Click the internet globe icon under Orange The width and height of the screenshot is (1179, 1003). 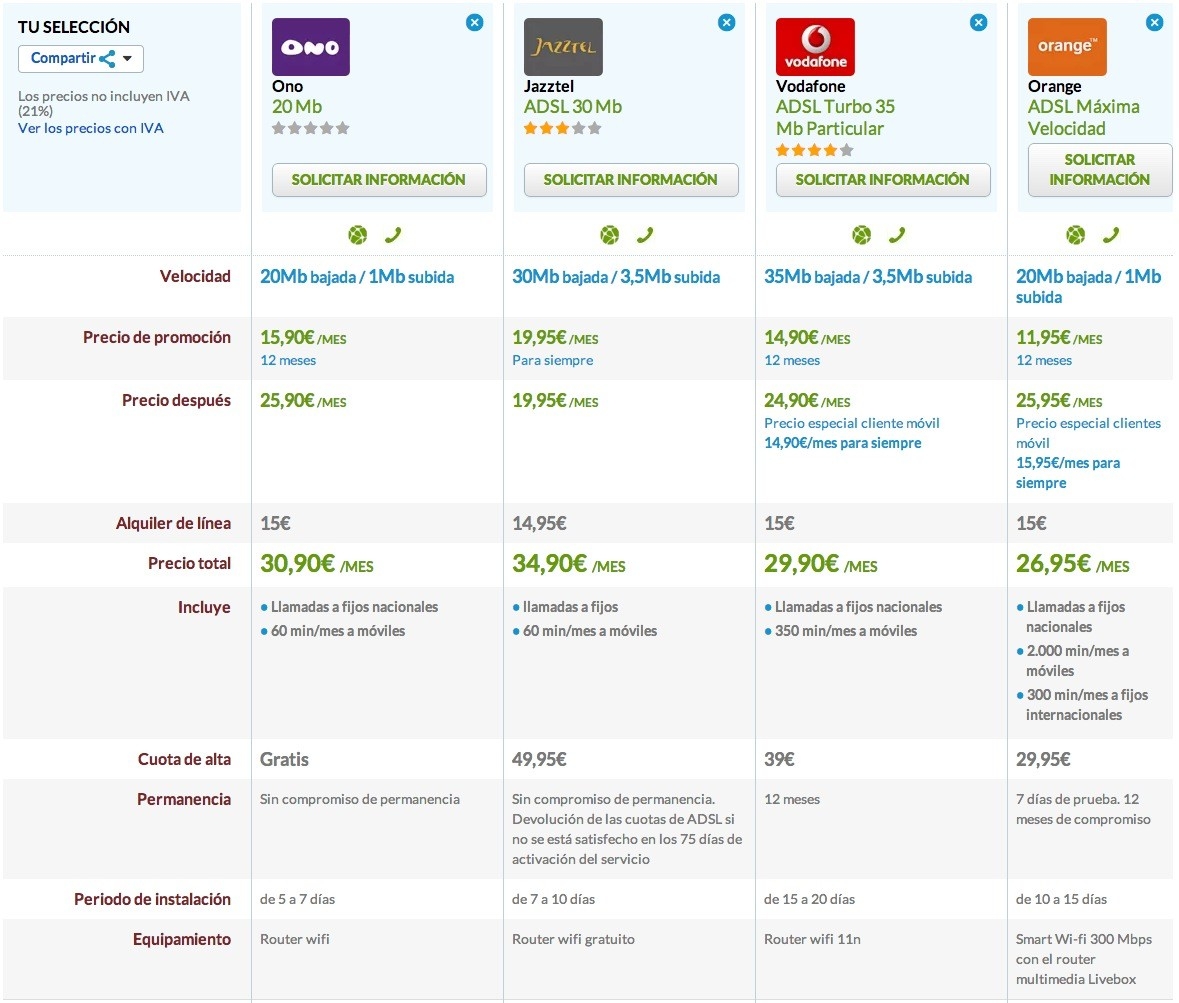pyautogui.click(x=1076, y=235)
